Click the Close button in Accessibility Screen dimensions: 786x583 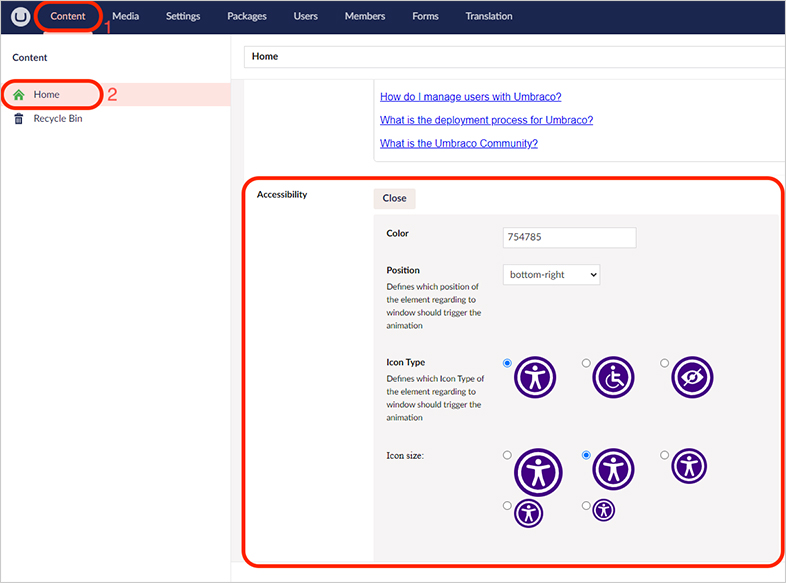[x=395, y=199]
